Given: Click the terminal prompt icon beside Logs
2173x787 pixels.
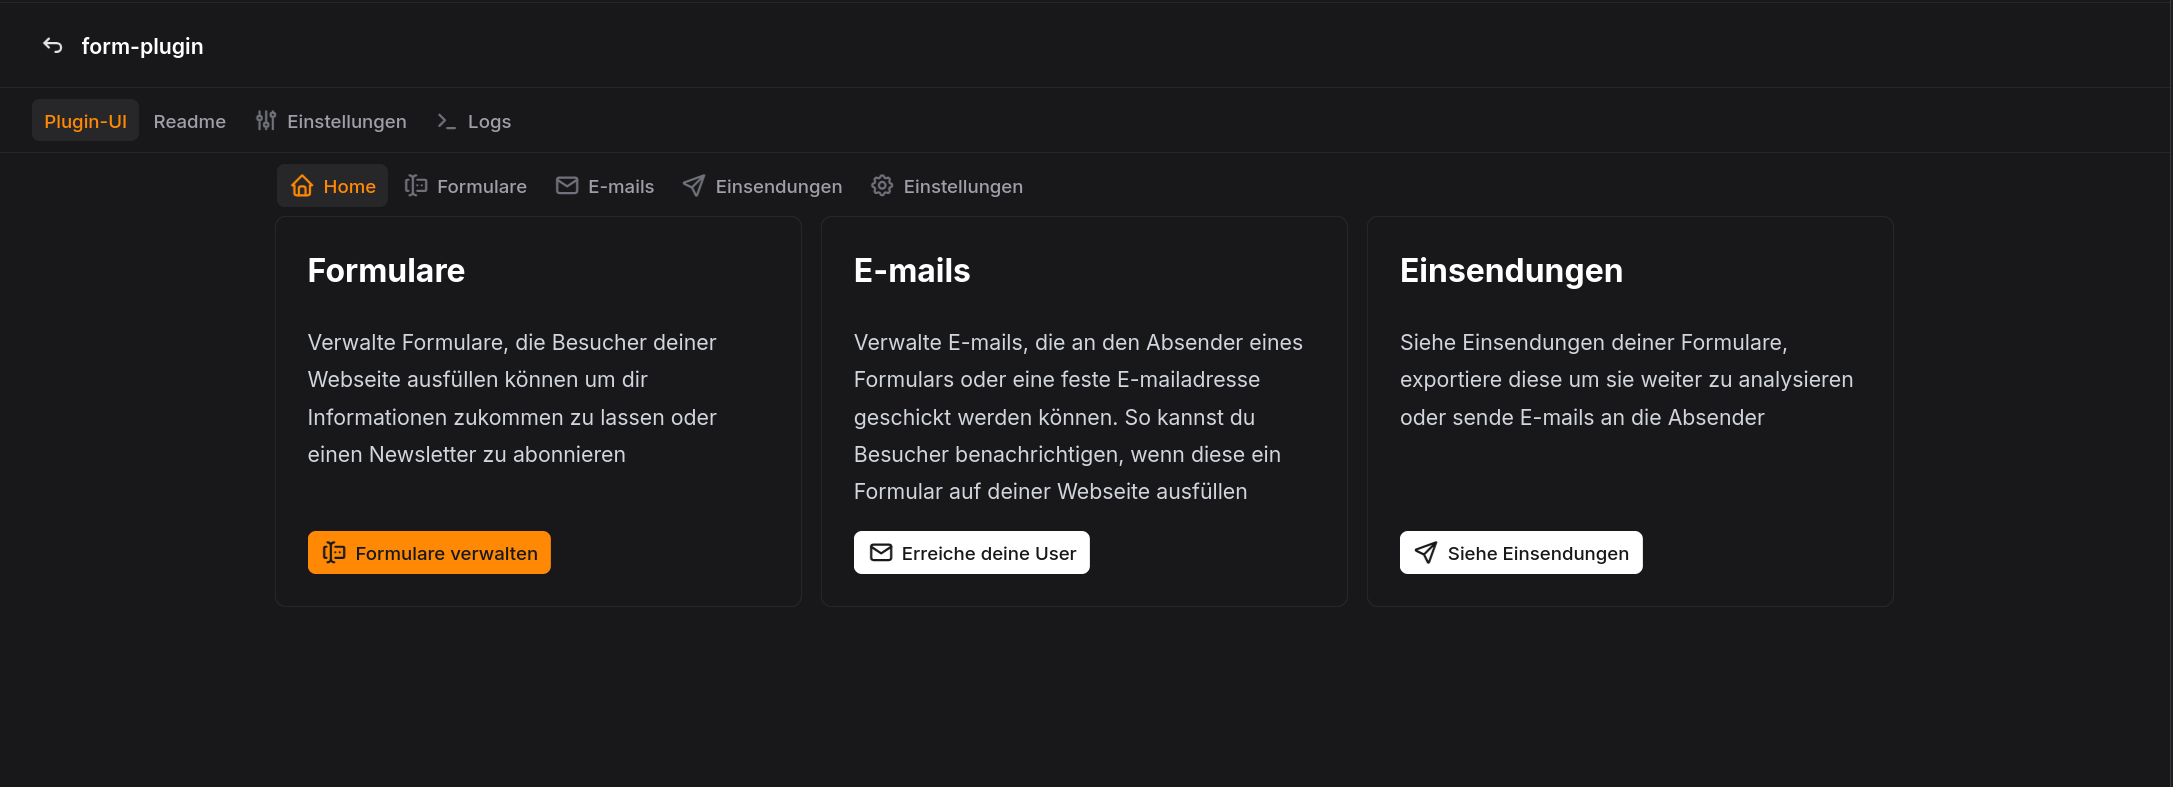Looking at the screenshot, I should click(446, 121).
